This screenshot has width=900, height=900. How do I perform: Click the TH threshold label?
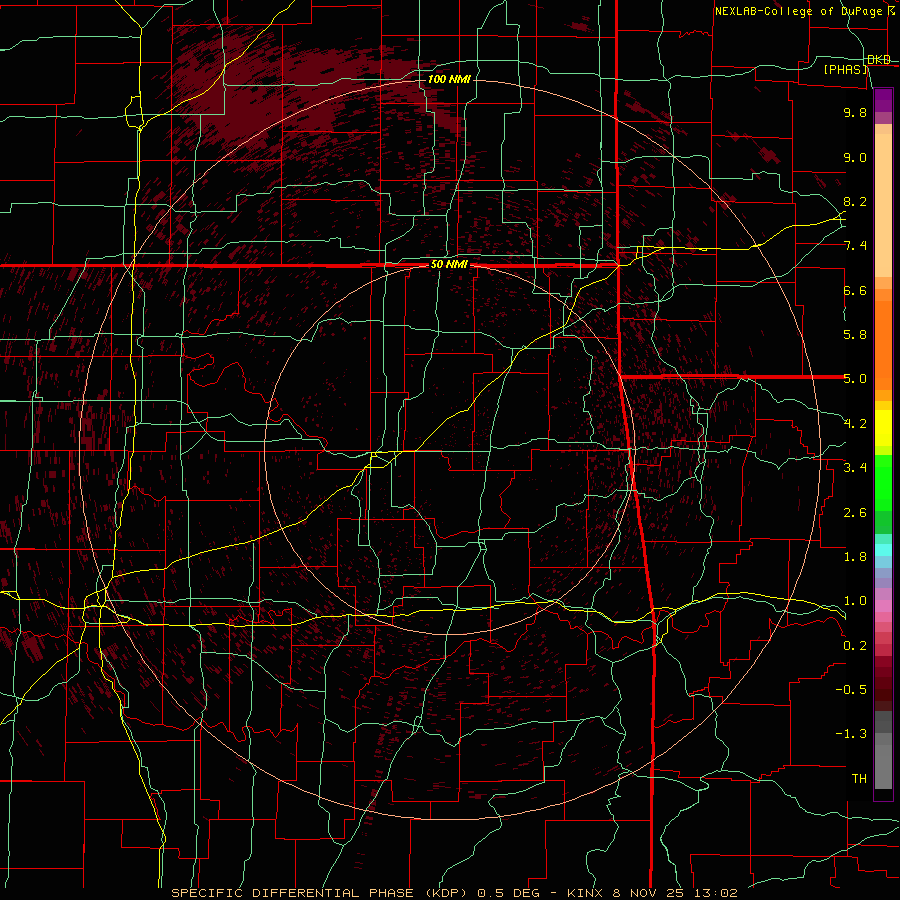click(x=859, y=779)
